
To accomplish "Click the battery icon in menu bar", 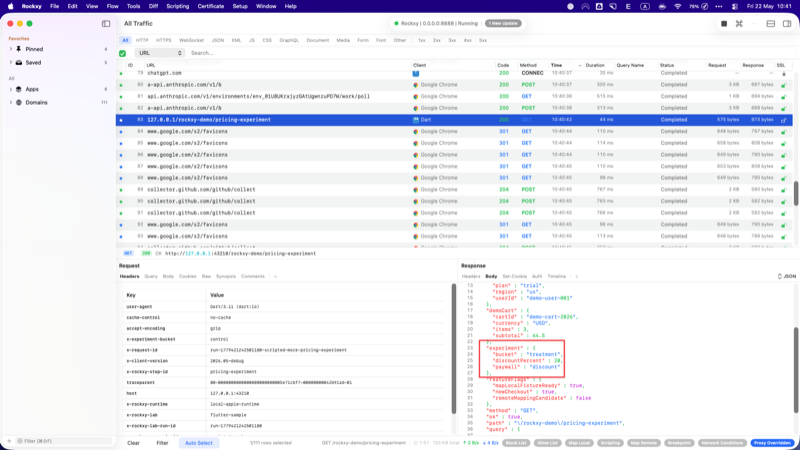I will point(705,7).
